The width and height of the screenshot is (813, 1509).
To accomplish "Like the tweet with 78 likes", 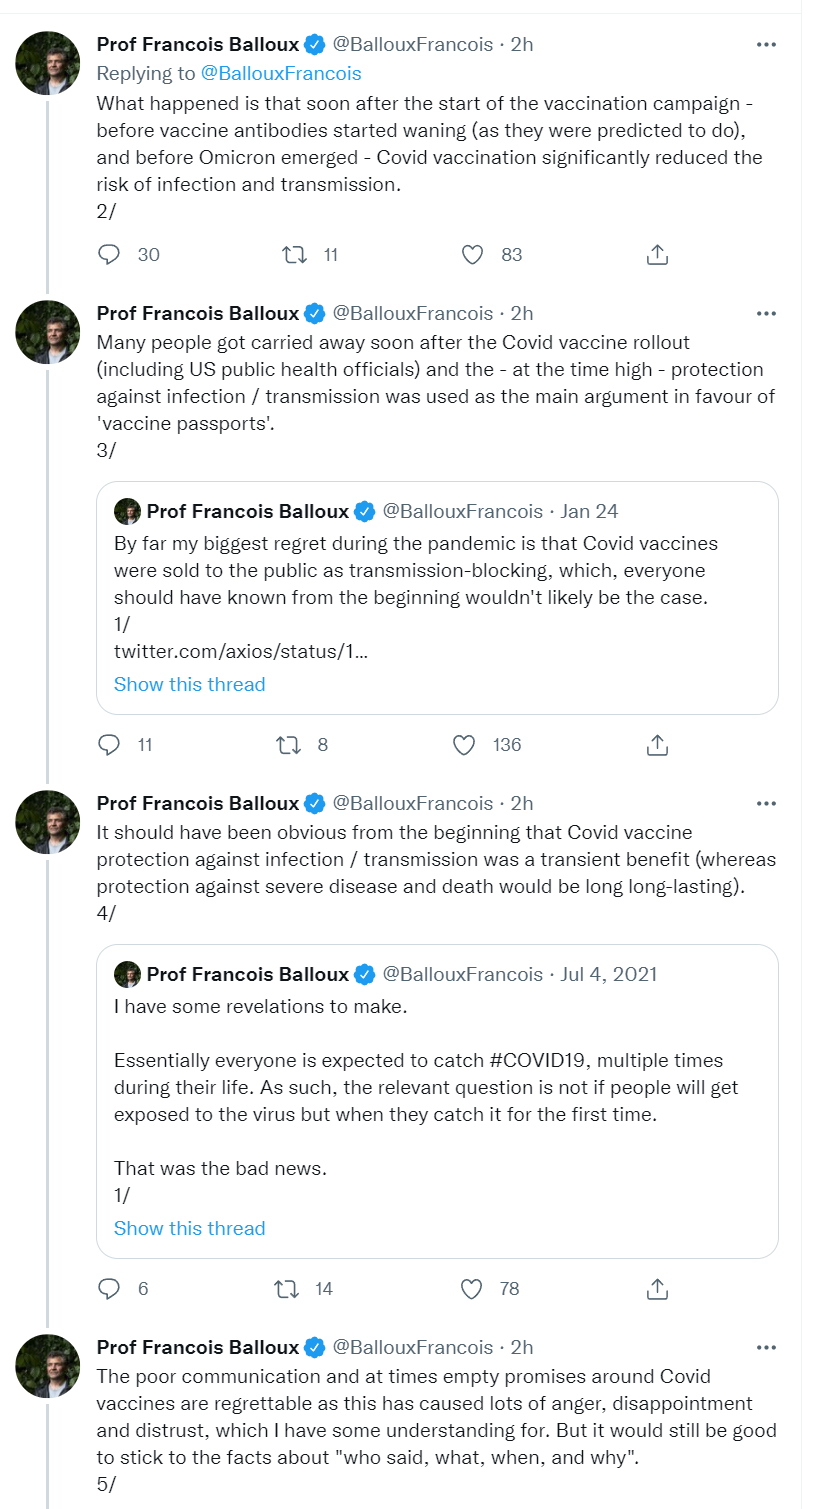I will [x=471, y=1289].
